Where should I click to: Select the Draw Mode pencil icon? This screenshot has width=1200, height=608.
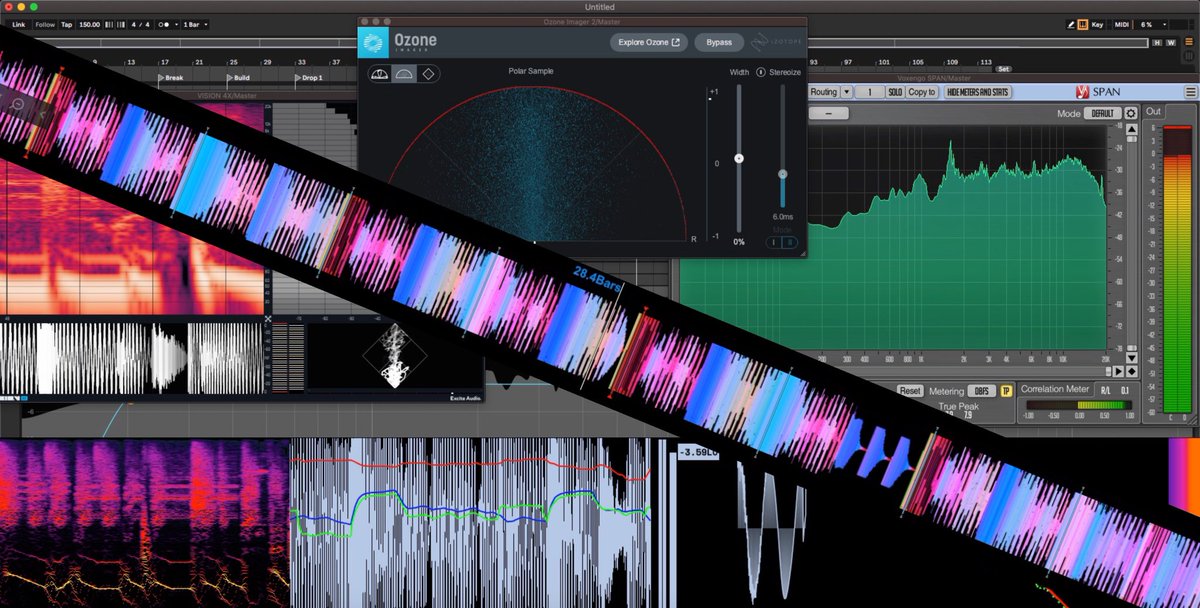(x=1070, y=23)
